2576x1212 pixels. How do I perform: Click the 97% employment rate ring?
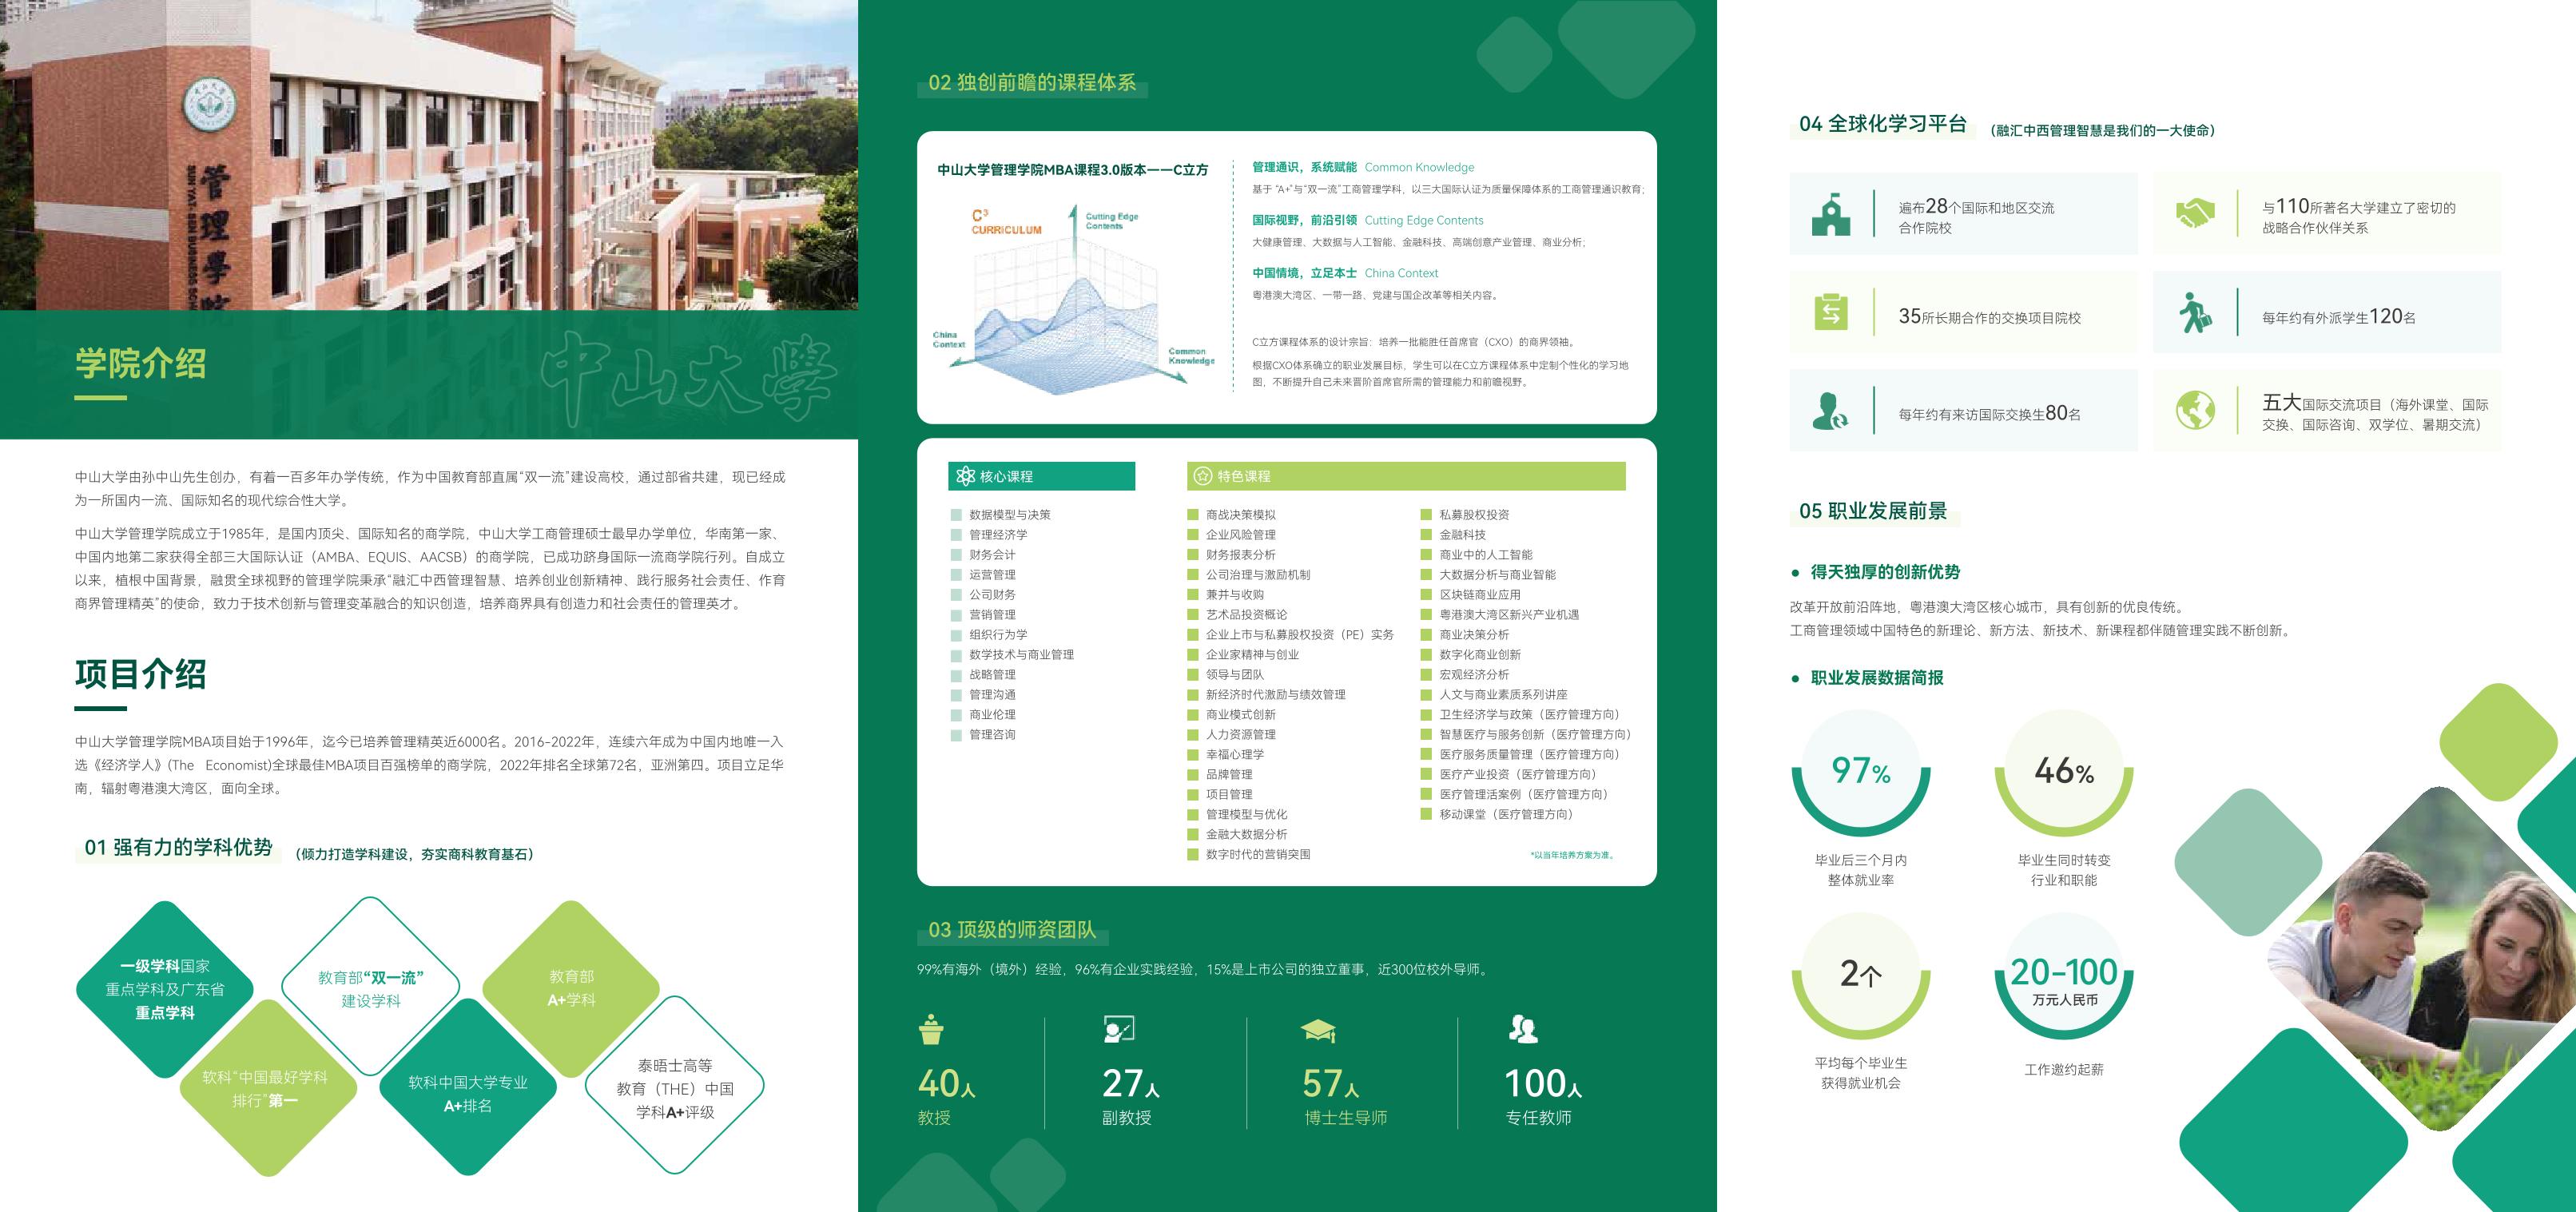point(1860,772)
